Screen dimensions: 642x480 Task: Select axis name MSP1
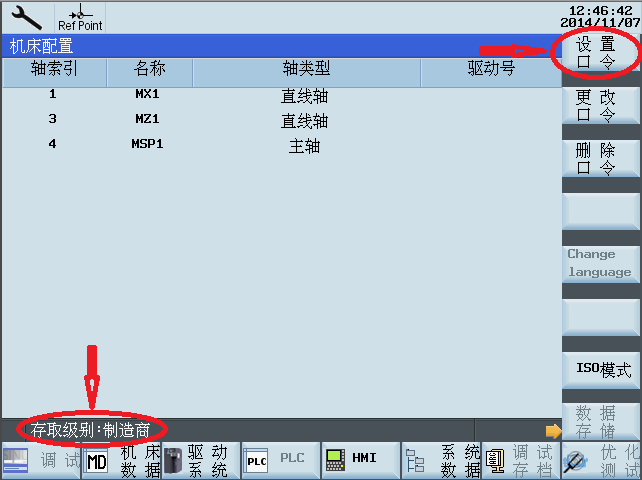147,144
